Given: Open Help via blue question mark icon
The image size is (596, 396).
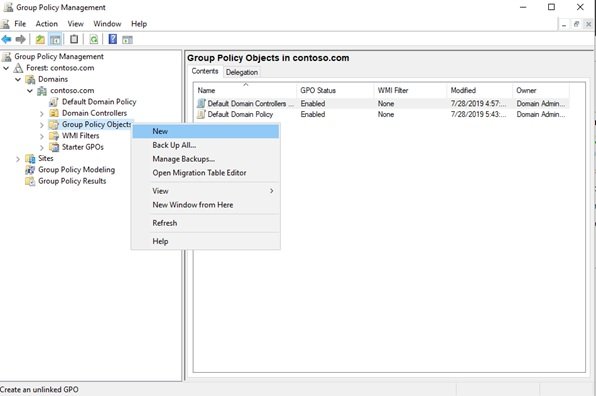Looking at the screenshot, I should coord(113,39).
